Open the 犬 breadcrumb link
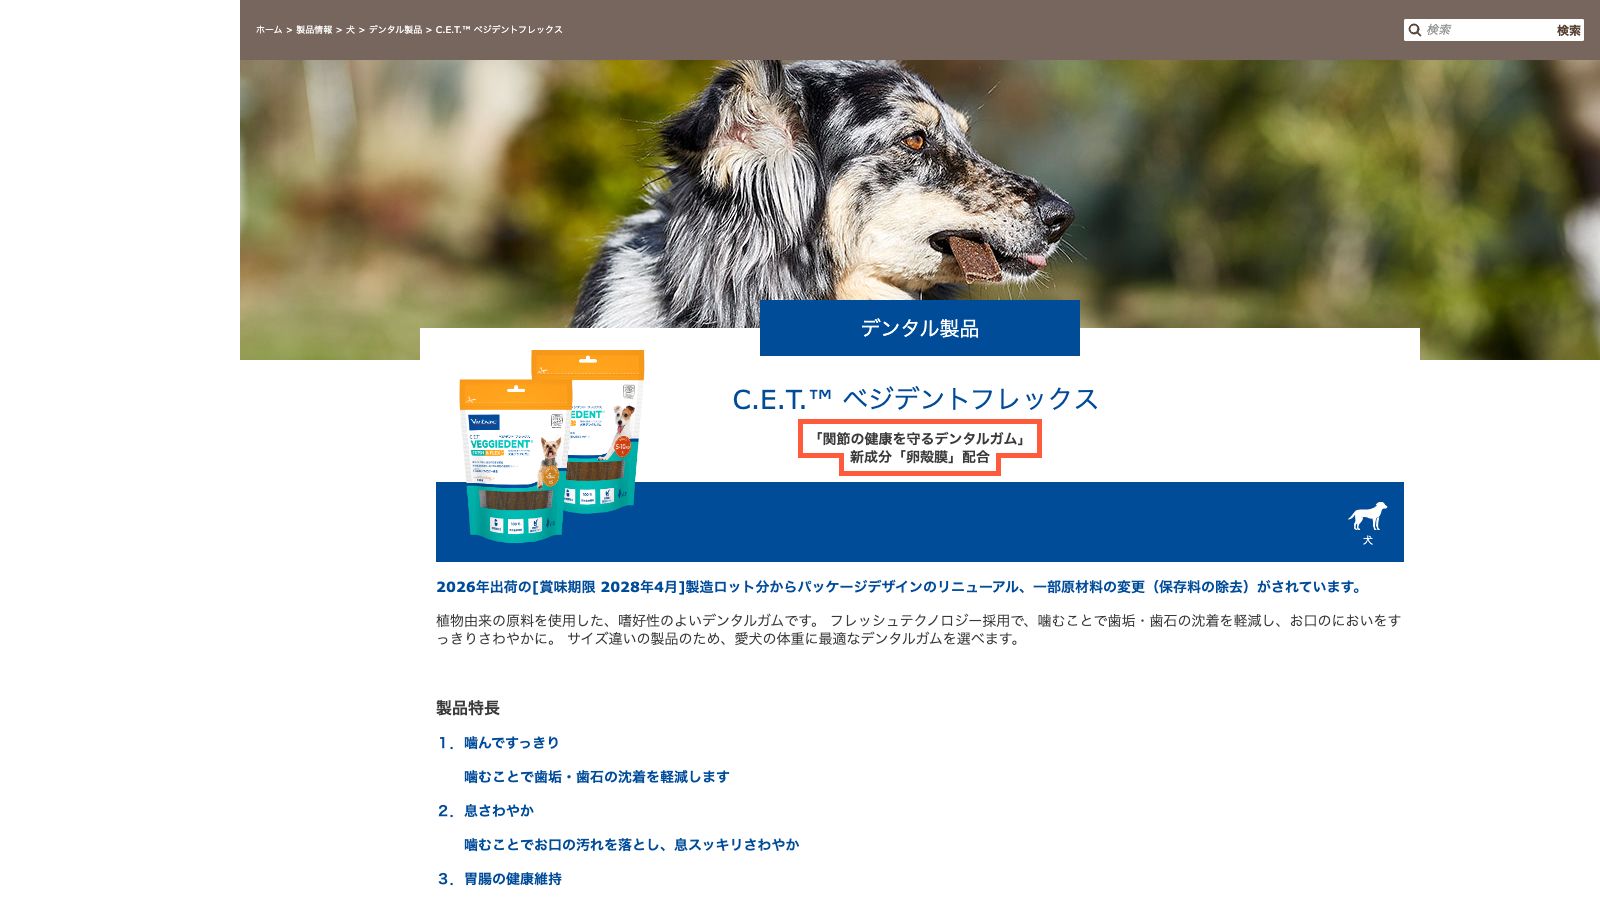The image size is (1600, 900). 350,30
